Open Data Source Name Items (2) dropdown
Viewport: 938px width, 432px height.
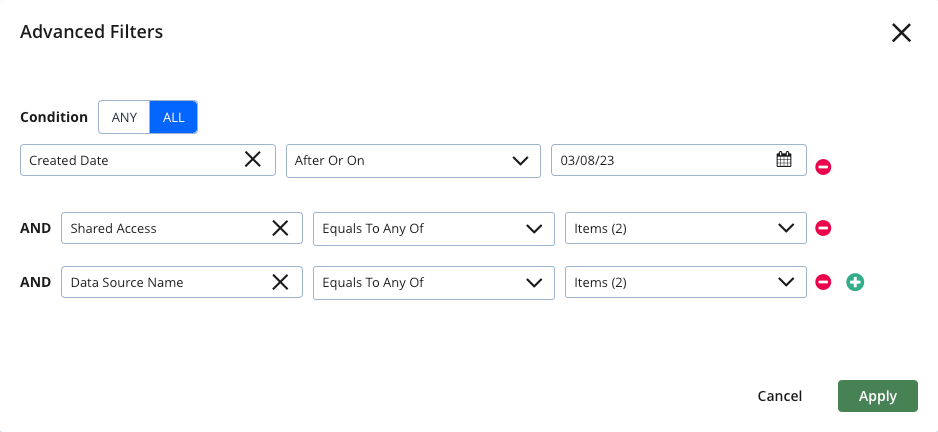pyautogui.click(x=686, y=282)
